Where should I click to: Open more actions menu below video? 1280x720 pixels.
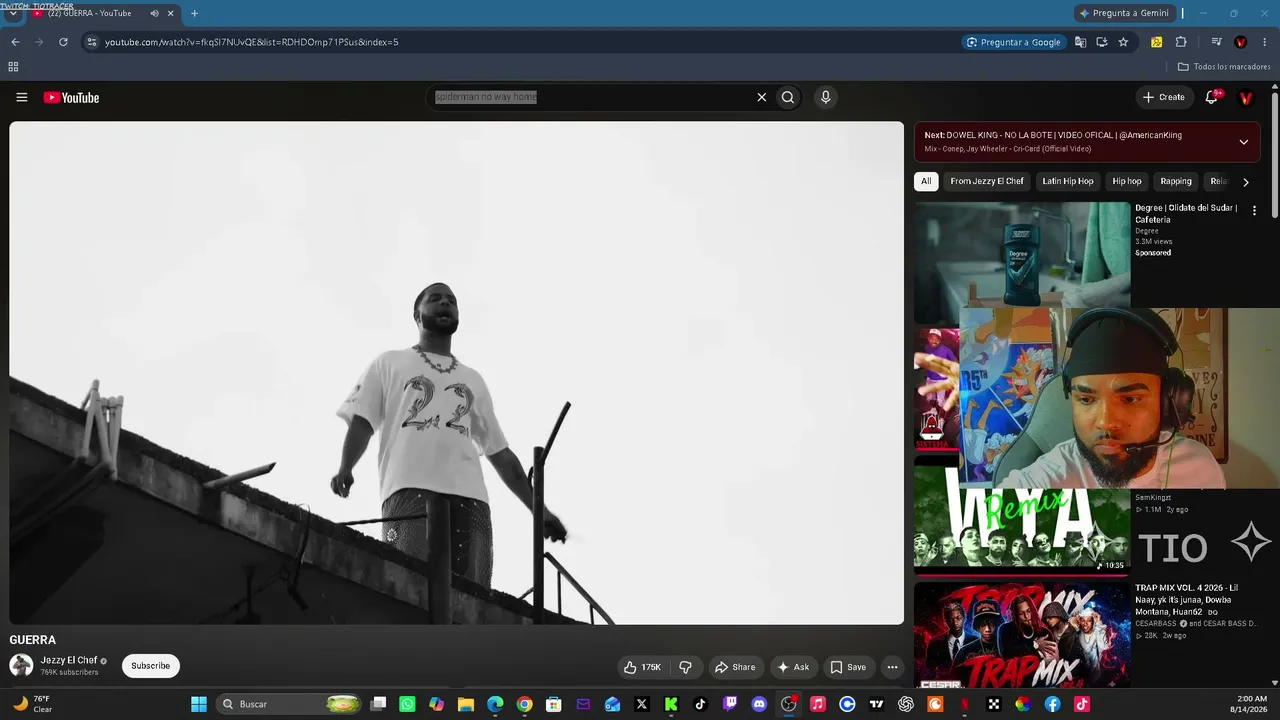pos(892,667)
